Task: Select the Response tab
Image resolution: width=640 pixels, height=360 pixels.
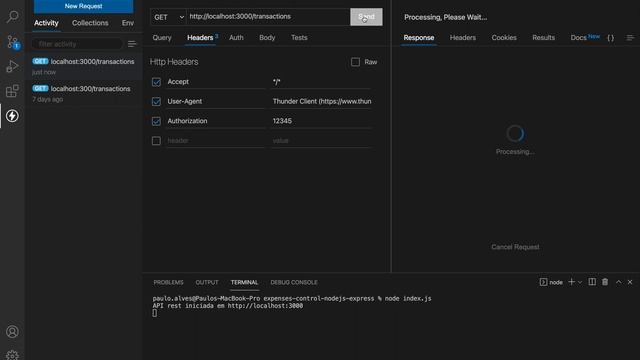Action: coord(419,38)
